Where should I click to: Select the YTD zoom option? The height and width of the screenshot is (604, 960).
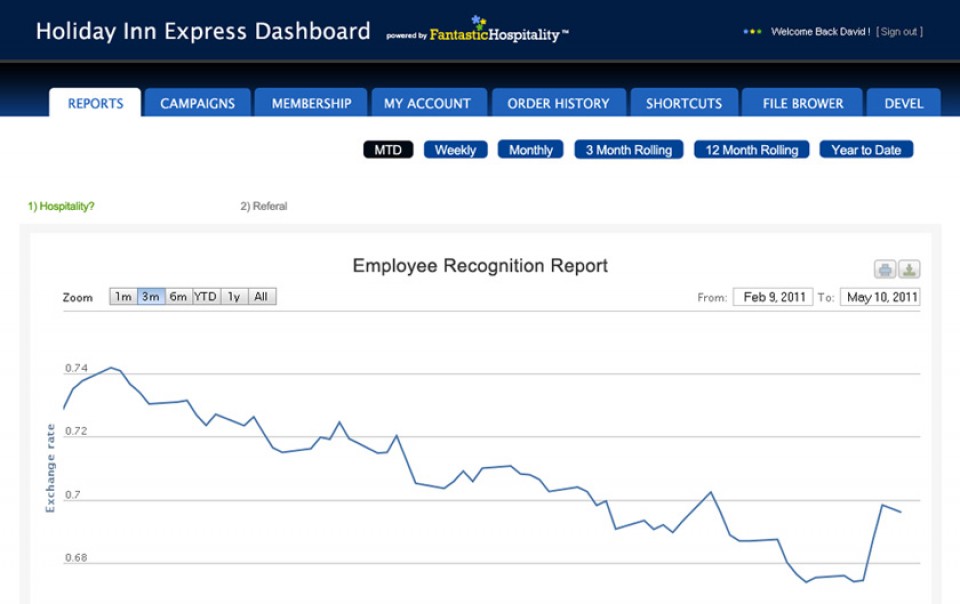205,297
